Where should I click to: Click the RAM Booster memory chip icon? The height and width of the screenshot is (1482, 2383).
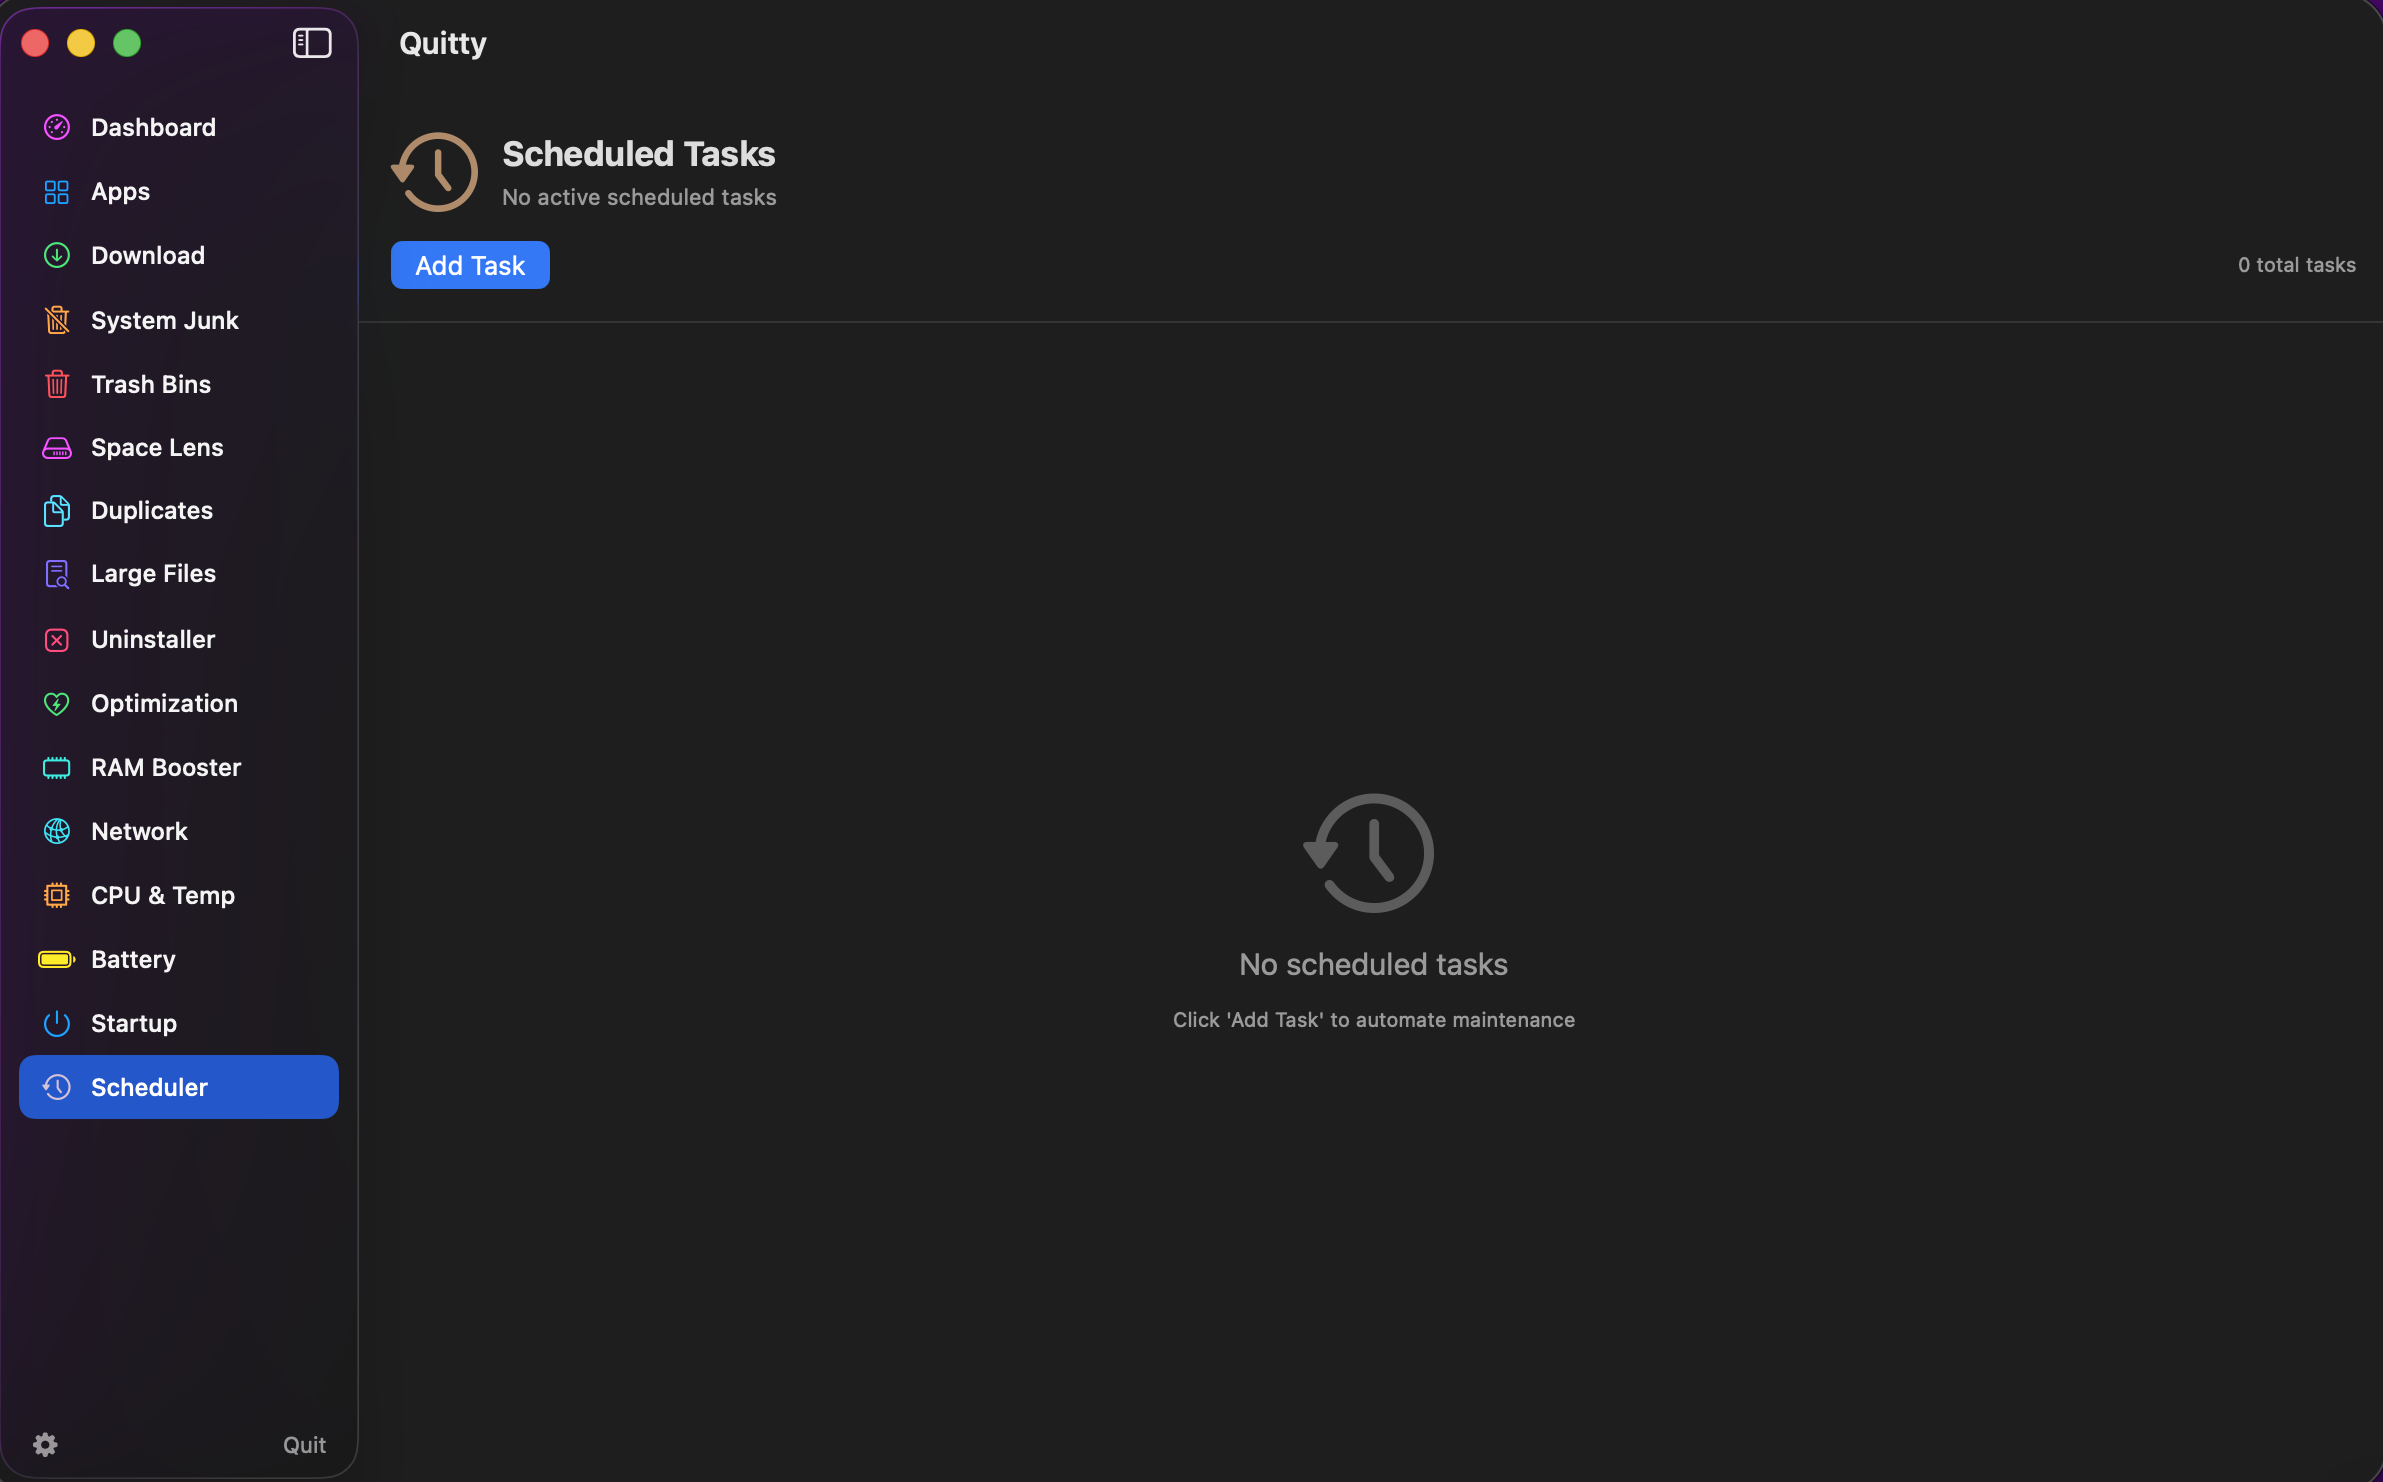pyautogui.click(x=57, y=768)
